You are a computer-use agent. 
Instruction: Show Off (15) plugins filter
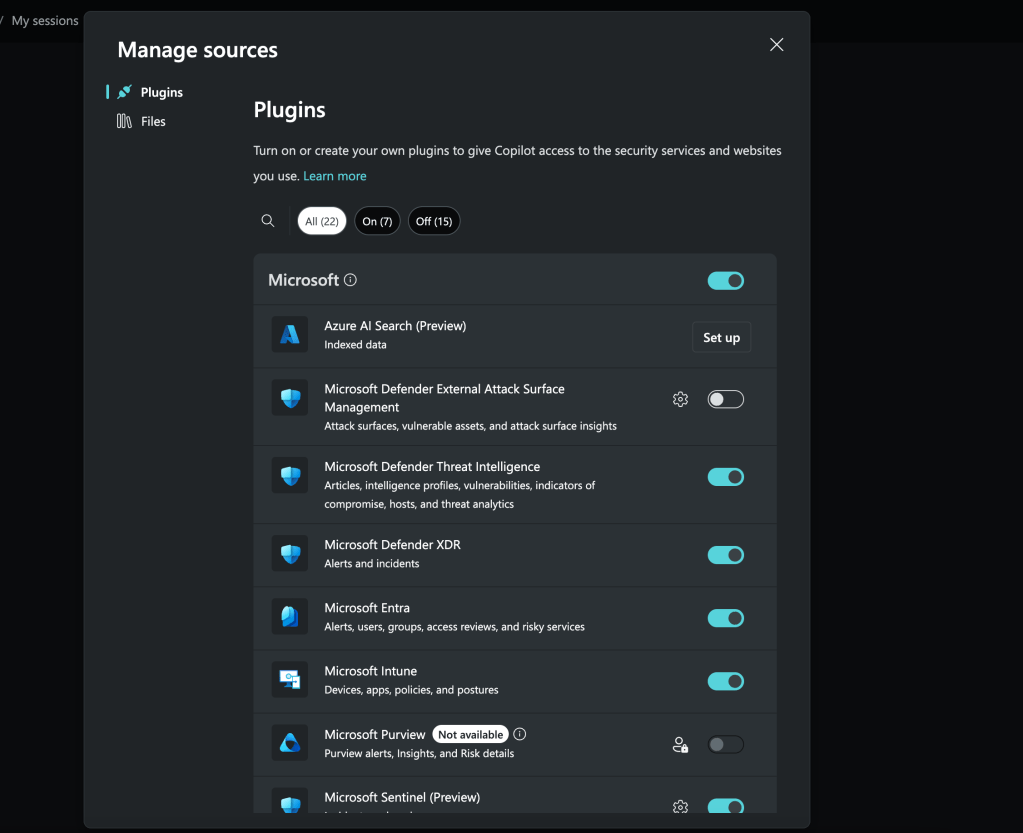point(434,221)
